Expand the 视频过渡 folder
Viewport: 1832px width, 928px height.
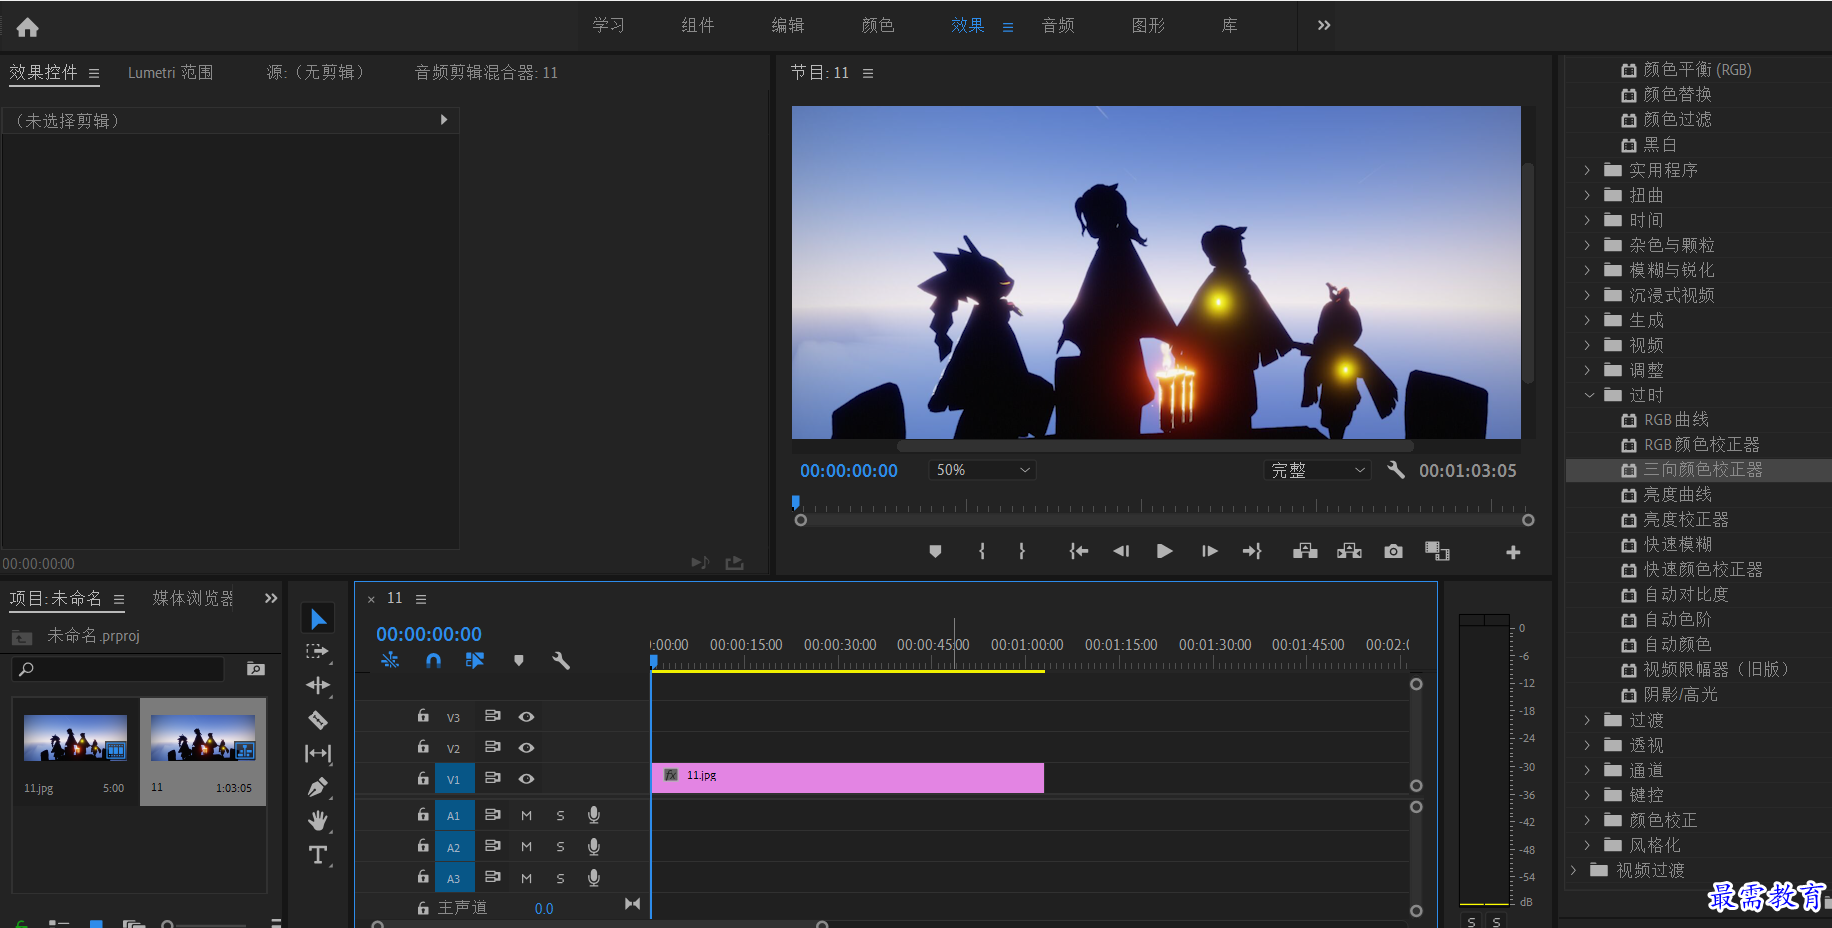(1574, 870)
